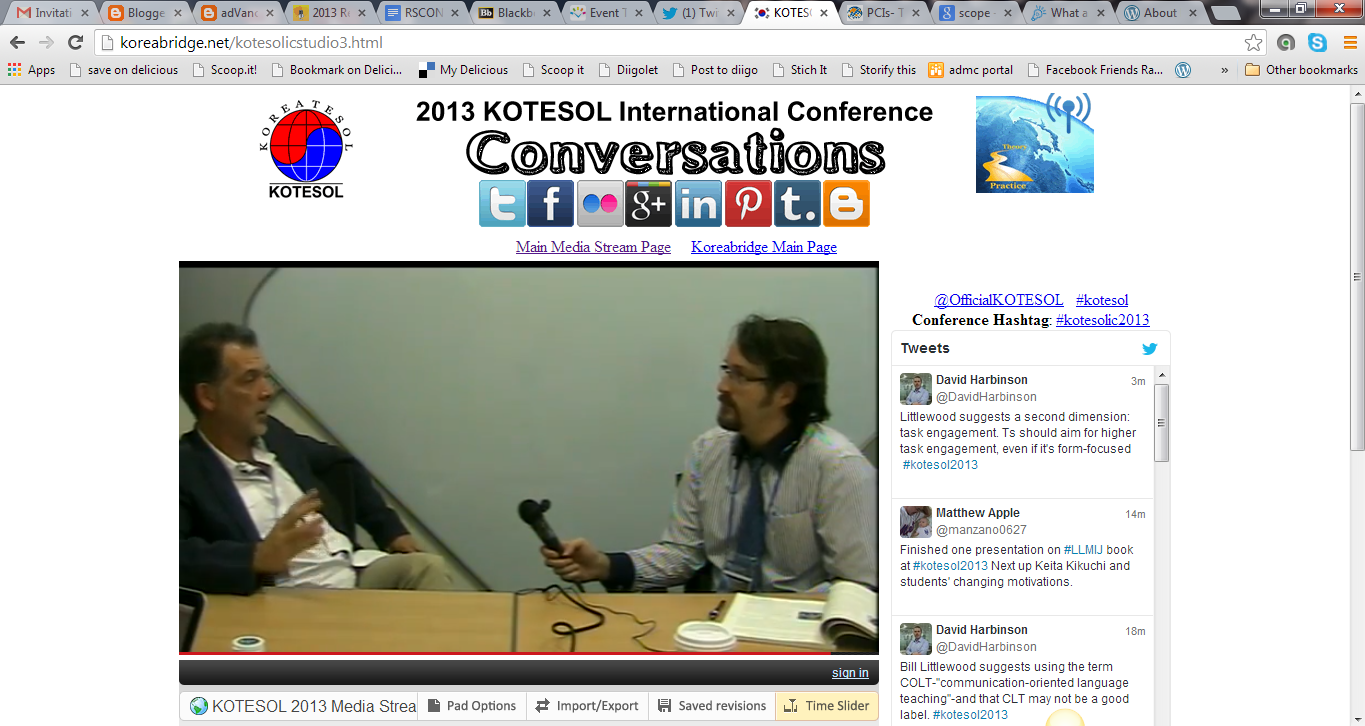Open the Pinterest icon link
Viewport: 1365px width, 726px height.
coord(747,204)
